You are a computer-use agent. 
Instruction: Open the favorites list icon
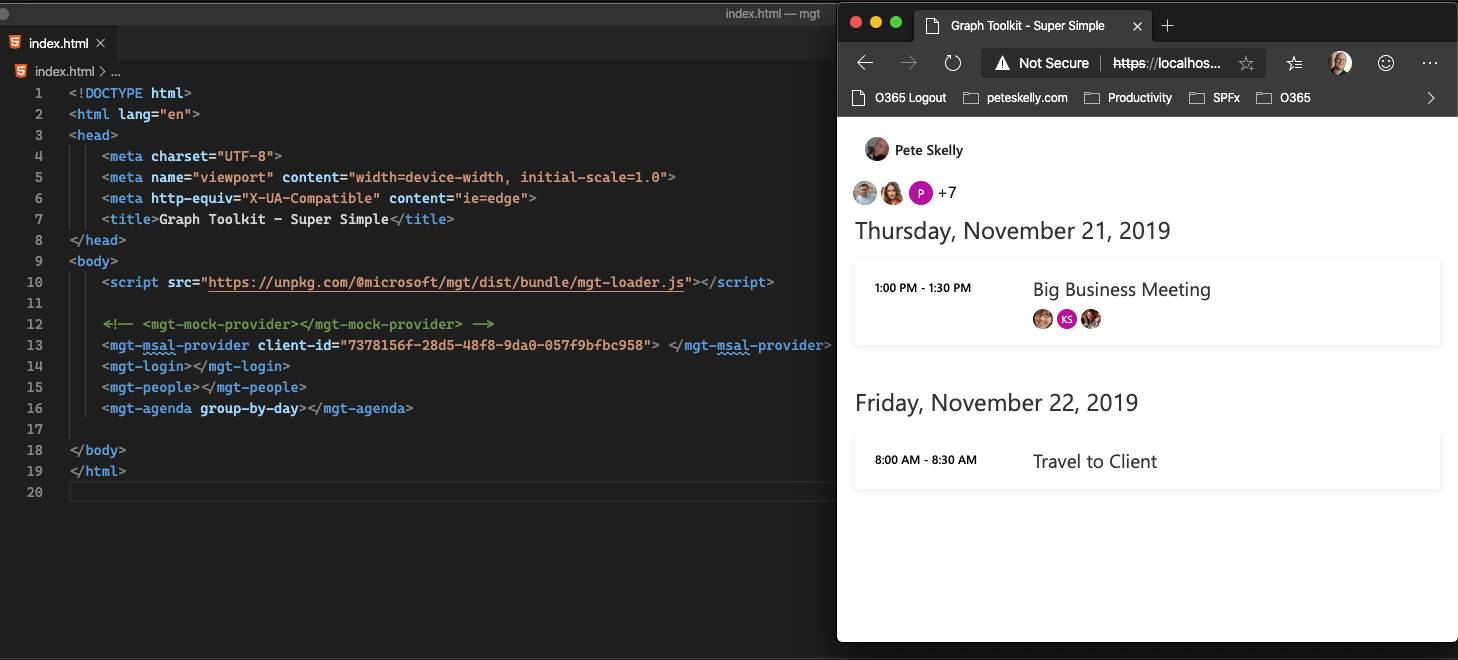pos(1294,63)
